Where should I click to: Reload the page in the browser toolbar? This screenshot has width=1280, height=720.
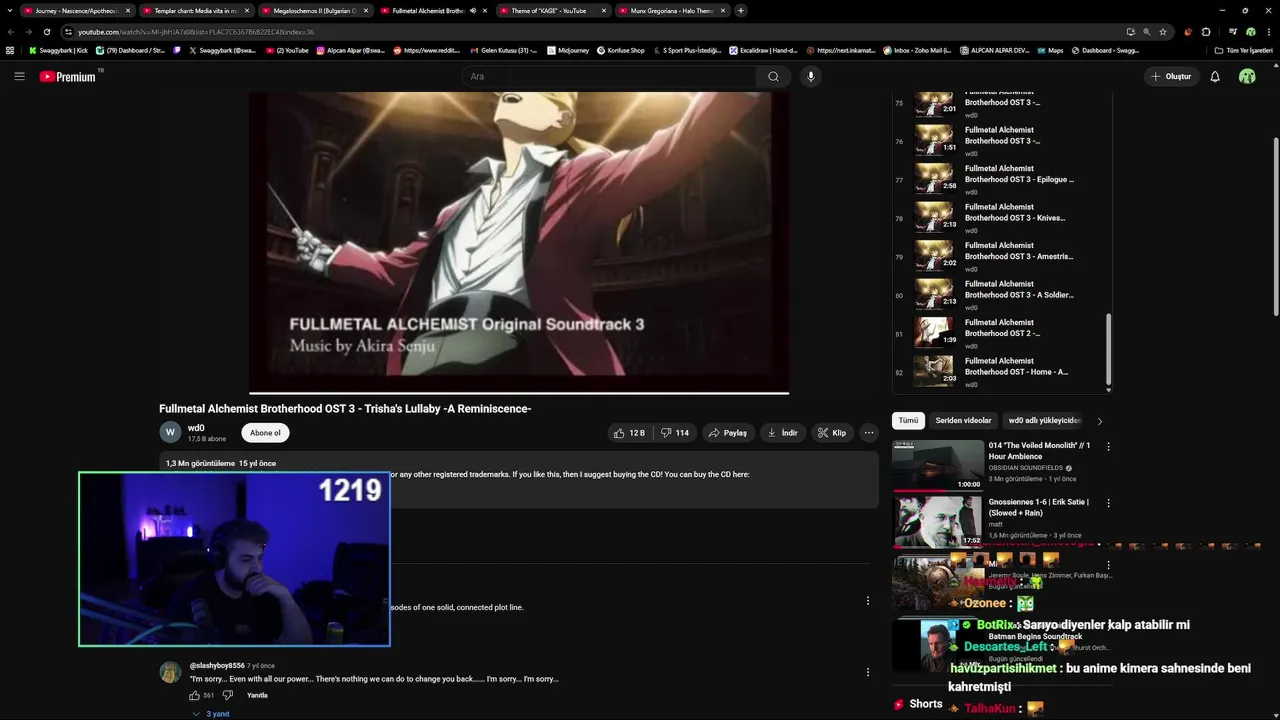[46, 32]
